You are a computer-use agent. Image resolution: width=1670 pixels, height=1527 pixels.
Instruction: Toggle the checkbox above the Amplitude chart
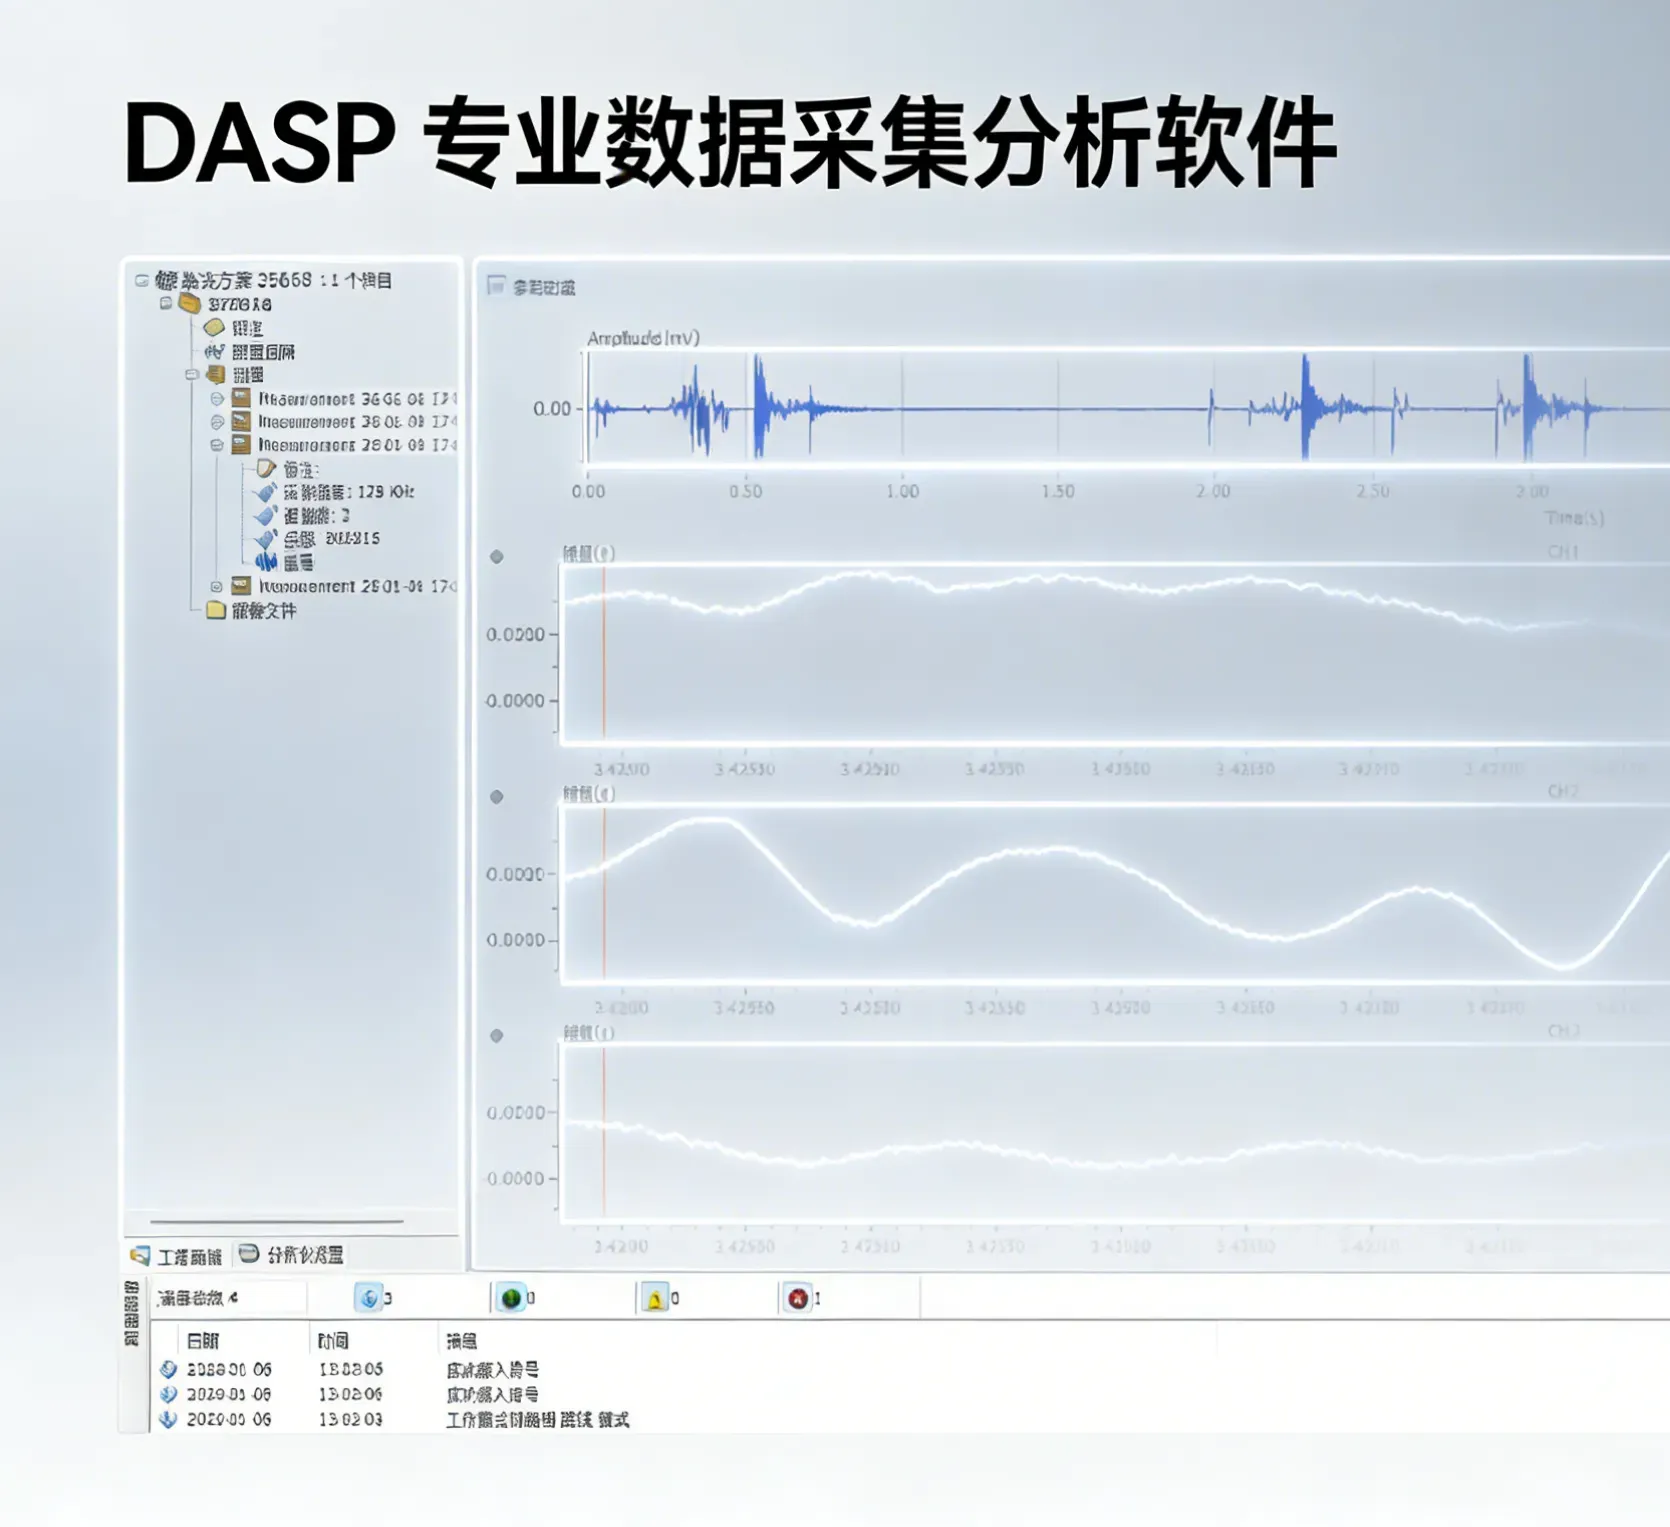[496, 286]
